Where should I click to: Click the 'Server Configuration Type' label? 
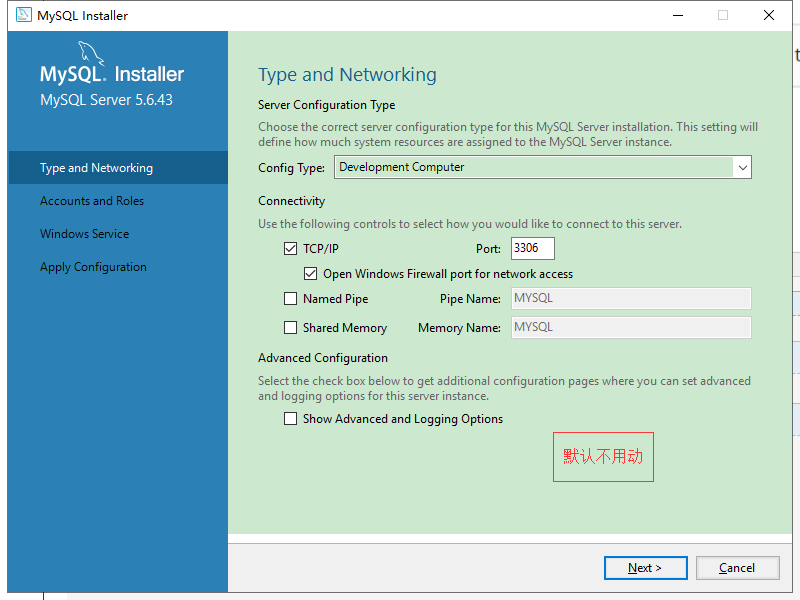[x=327, y=105]
